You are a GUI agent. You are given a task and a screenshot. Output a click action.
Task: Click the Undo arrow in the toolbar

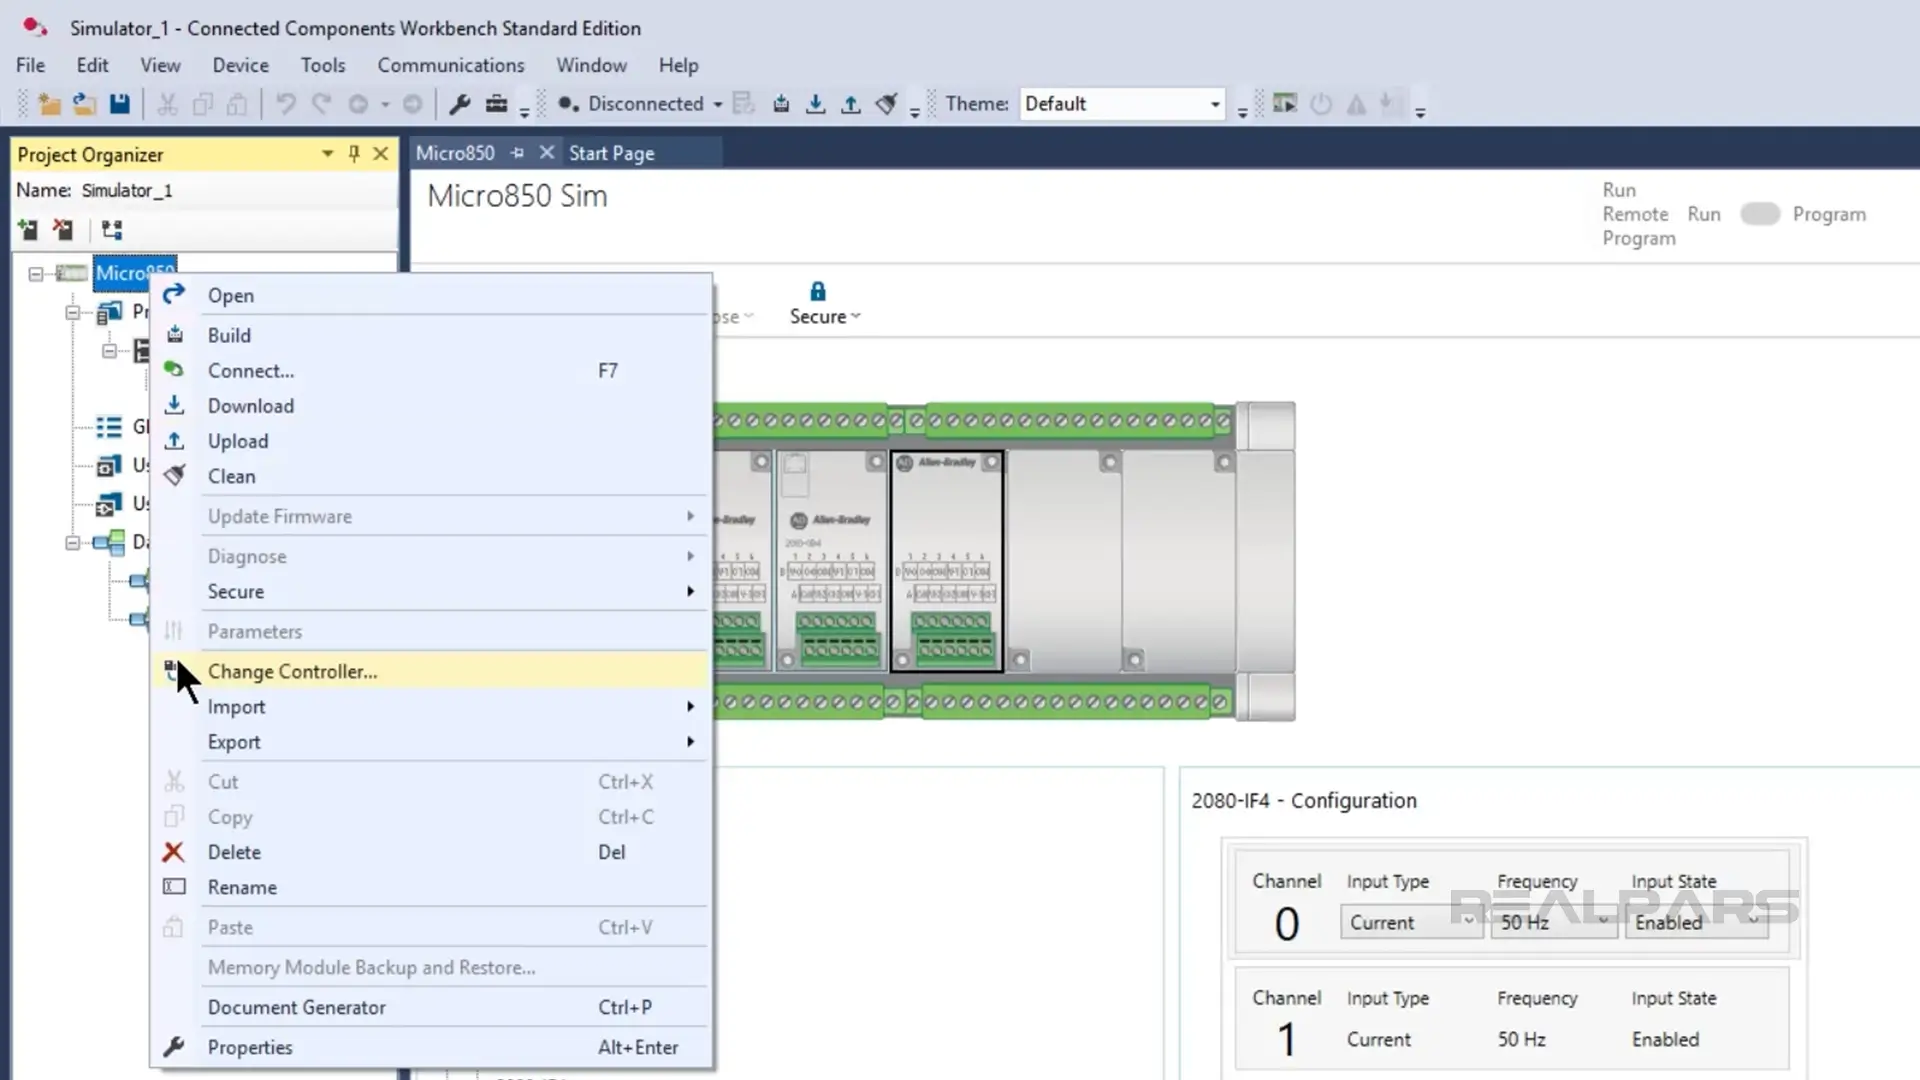coord(286,104)
